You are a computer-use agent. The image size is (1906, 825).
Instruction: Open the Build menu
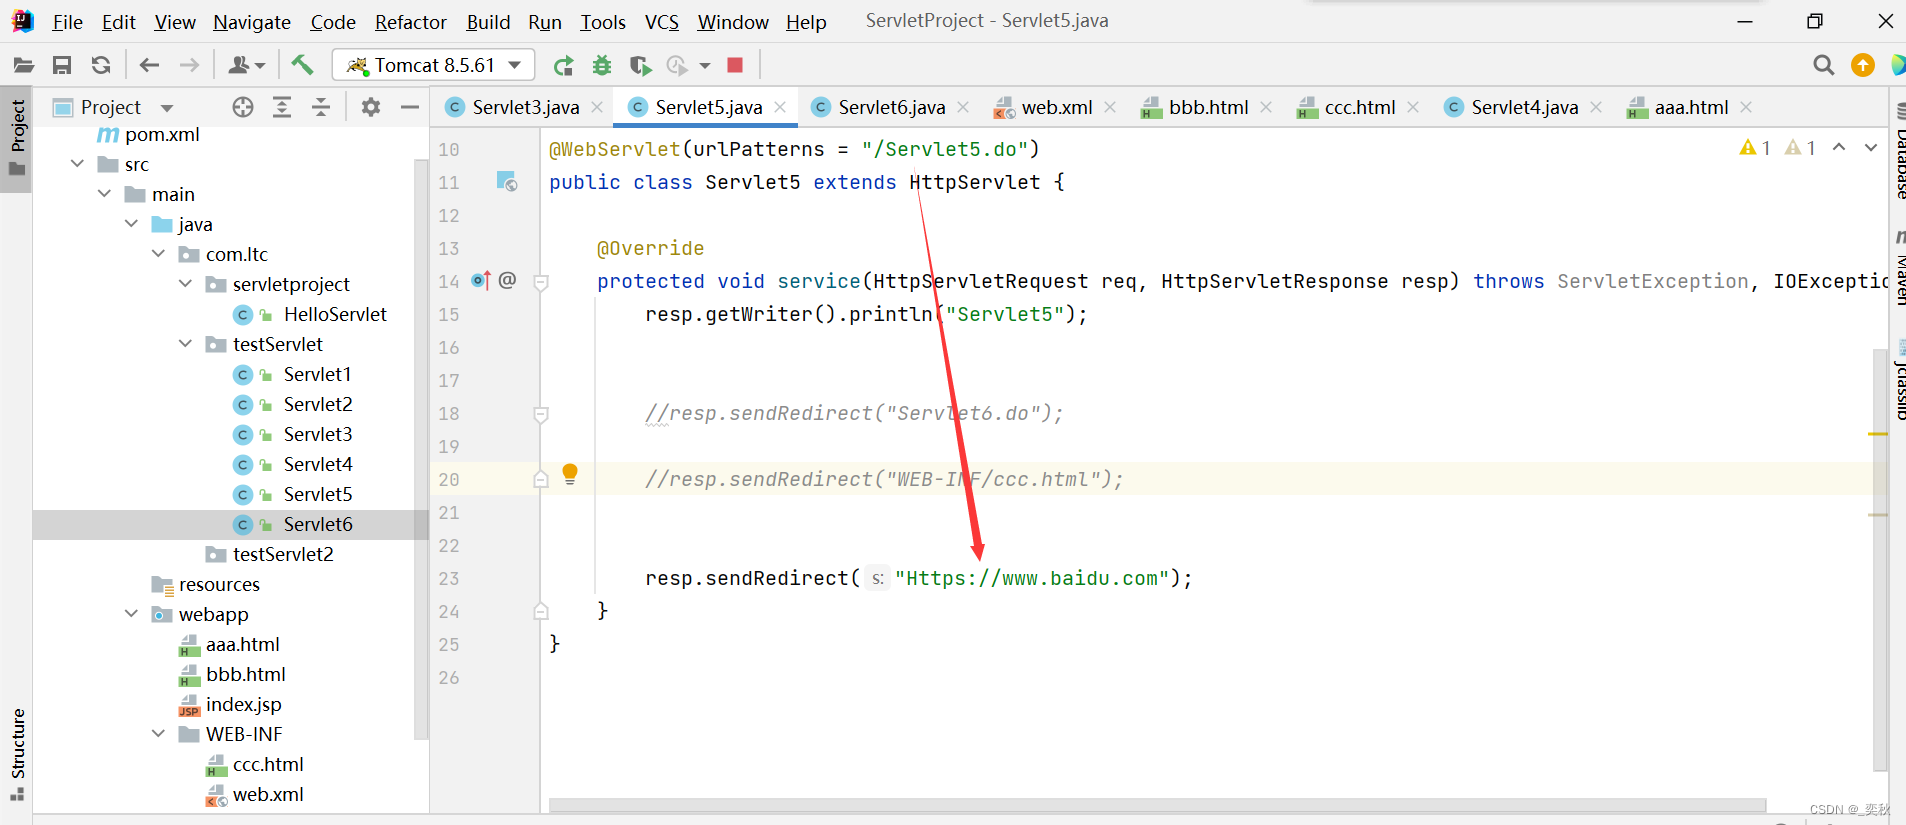point(488,22)
